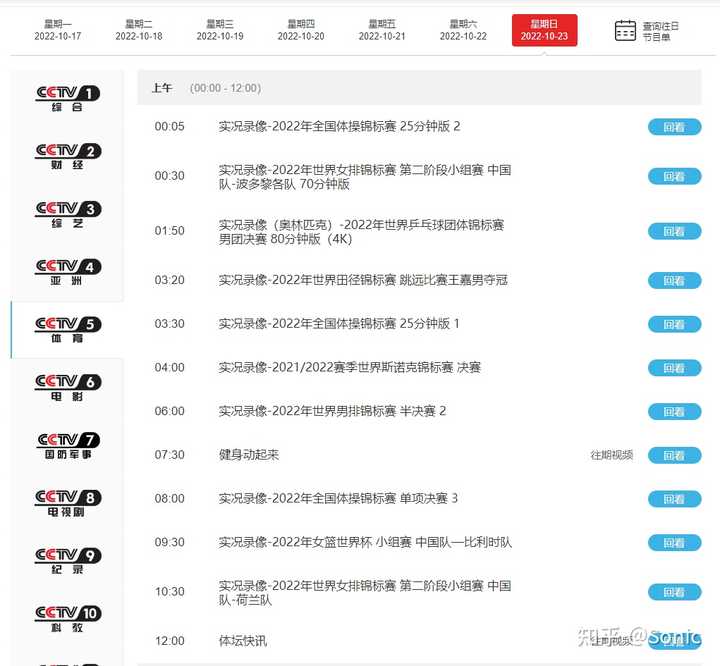720x666 pixels.
Task: Click 回看 for the 09:30 program
Action: [x=675, y=542]
